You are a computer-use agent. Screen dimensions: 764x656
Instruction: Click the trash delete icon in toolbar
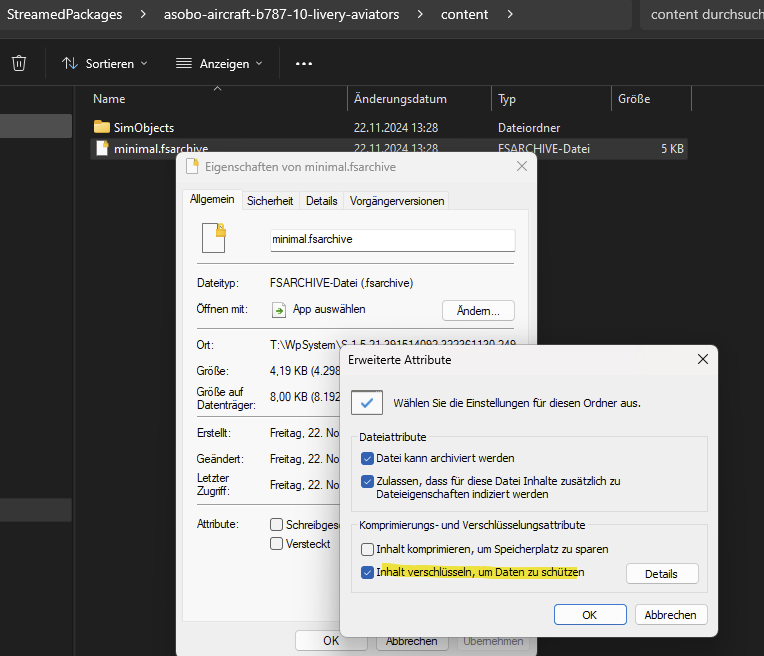[19, 63]
